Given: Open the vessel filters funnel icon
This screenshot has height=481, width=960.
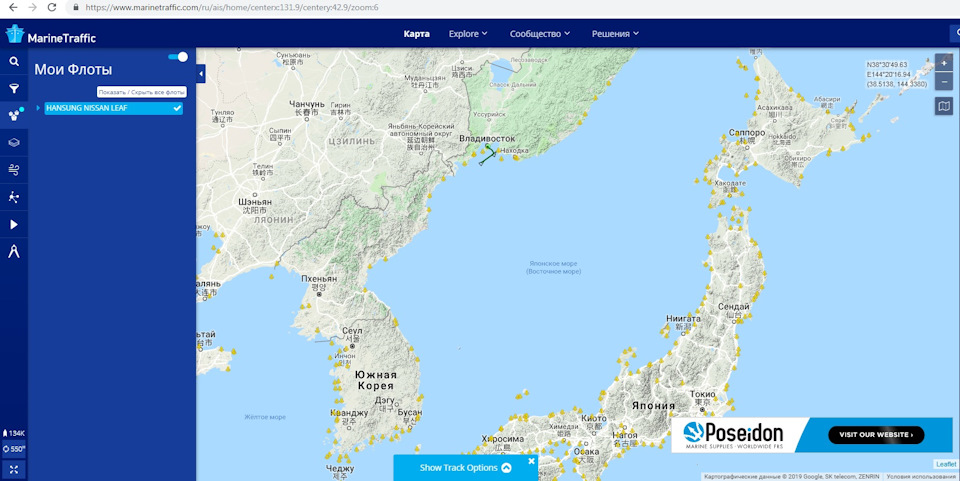Looking at the screenshot, I should [13, 89].
